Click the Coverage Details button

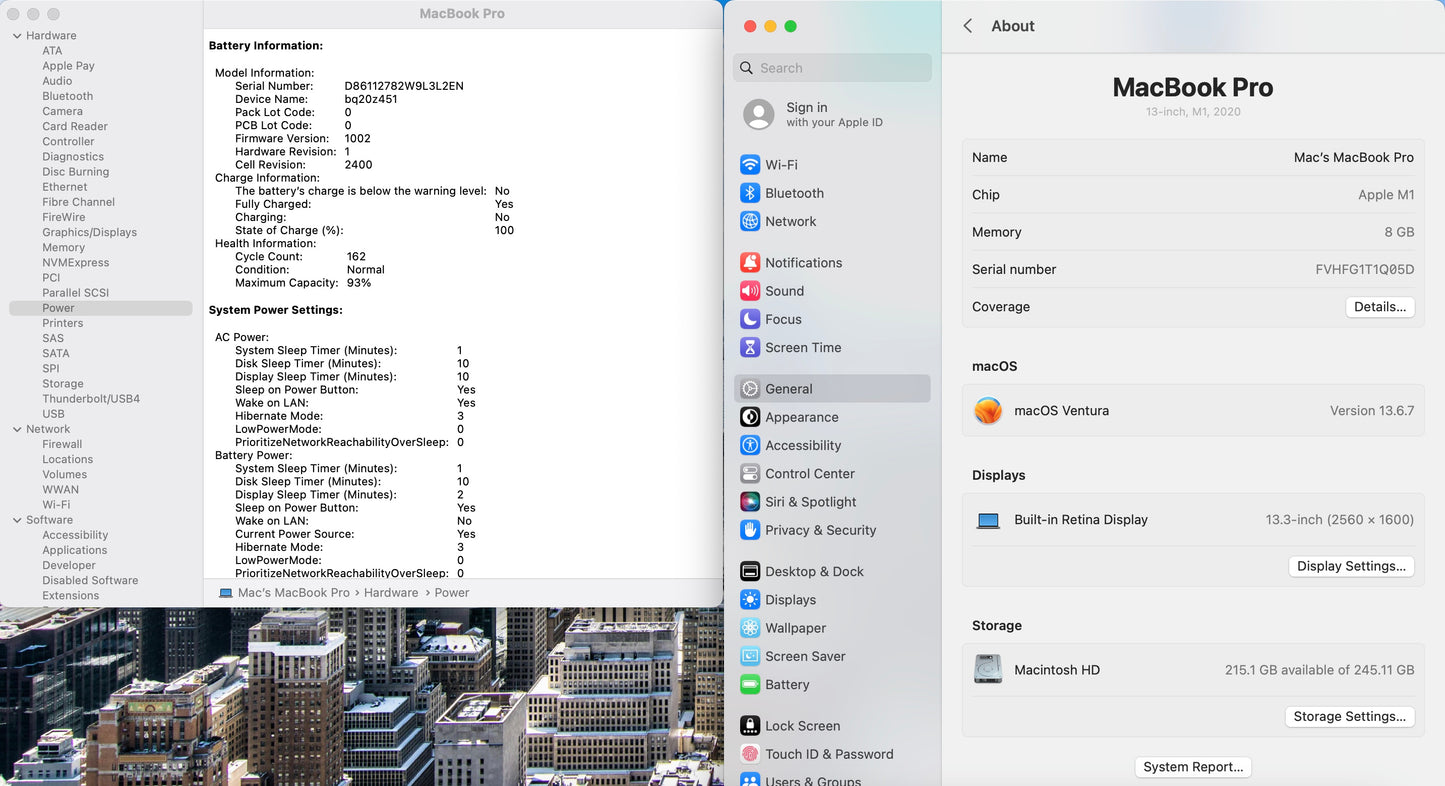(x=1379, y=307)
